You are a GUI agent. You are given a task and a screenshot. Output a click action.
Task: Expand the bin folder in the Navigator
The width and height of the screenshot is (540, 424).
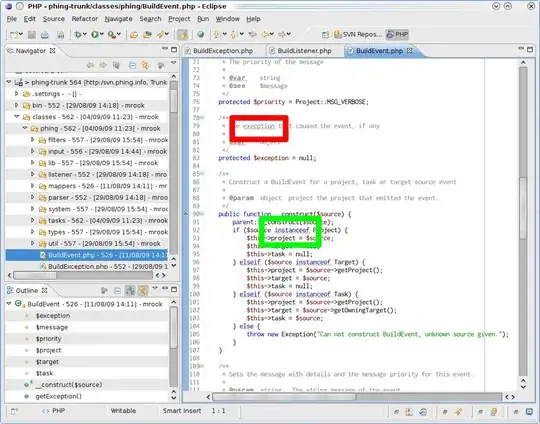pyautogui.click(x=17, y=105)
